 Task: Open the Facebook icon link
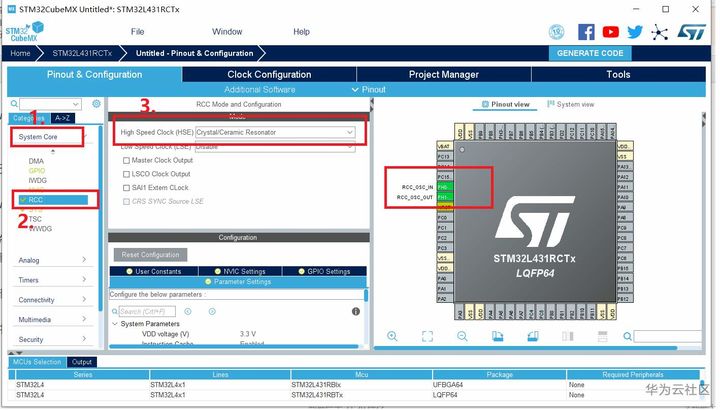point(586,32)
